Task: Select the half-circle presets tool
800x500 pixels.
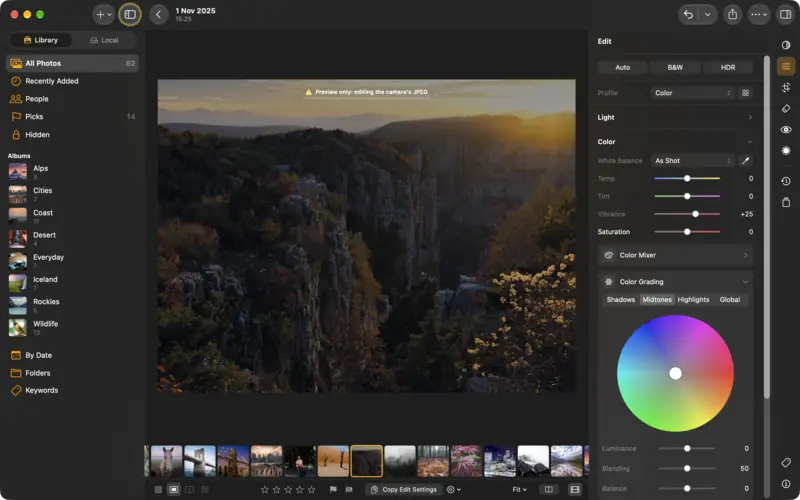Action: 786,45
